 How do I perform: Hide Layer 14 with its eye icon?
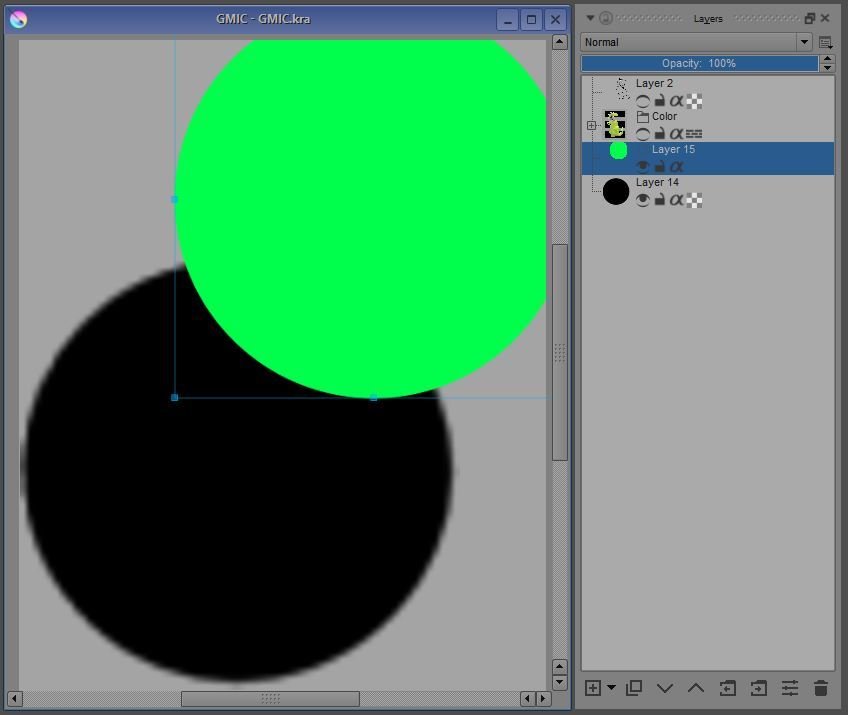pos(642,200)
